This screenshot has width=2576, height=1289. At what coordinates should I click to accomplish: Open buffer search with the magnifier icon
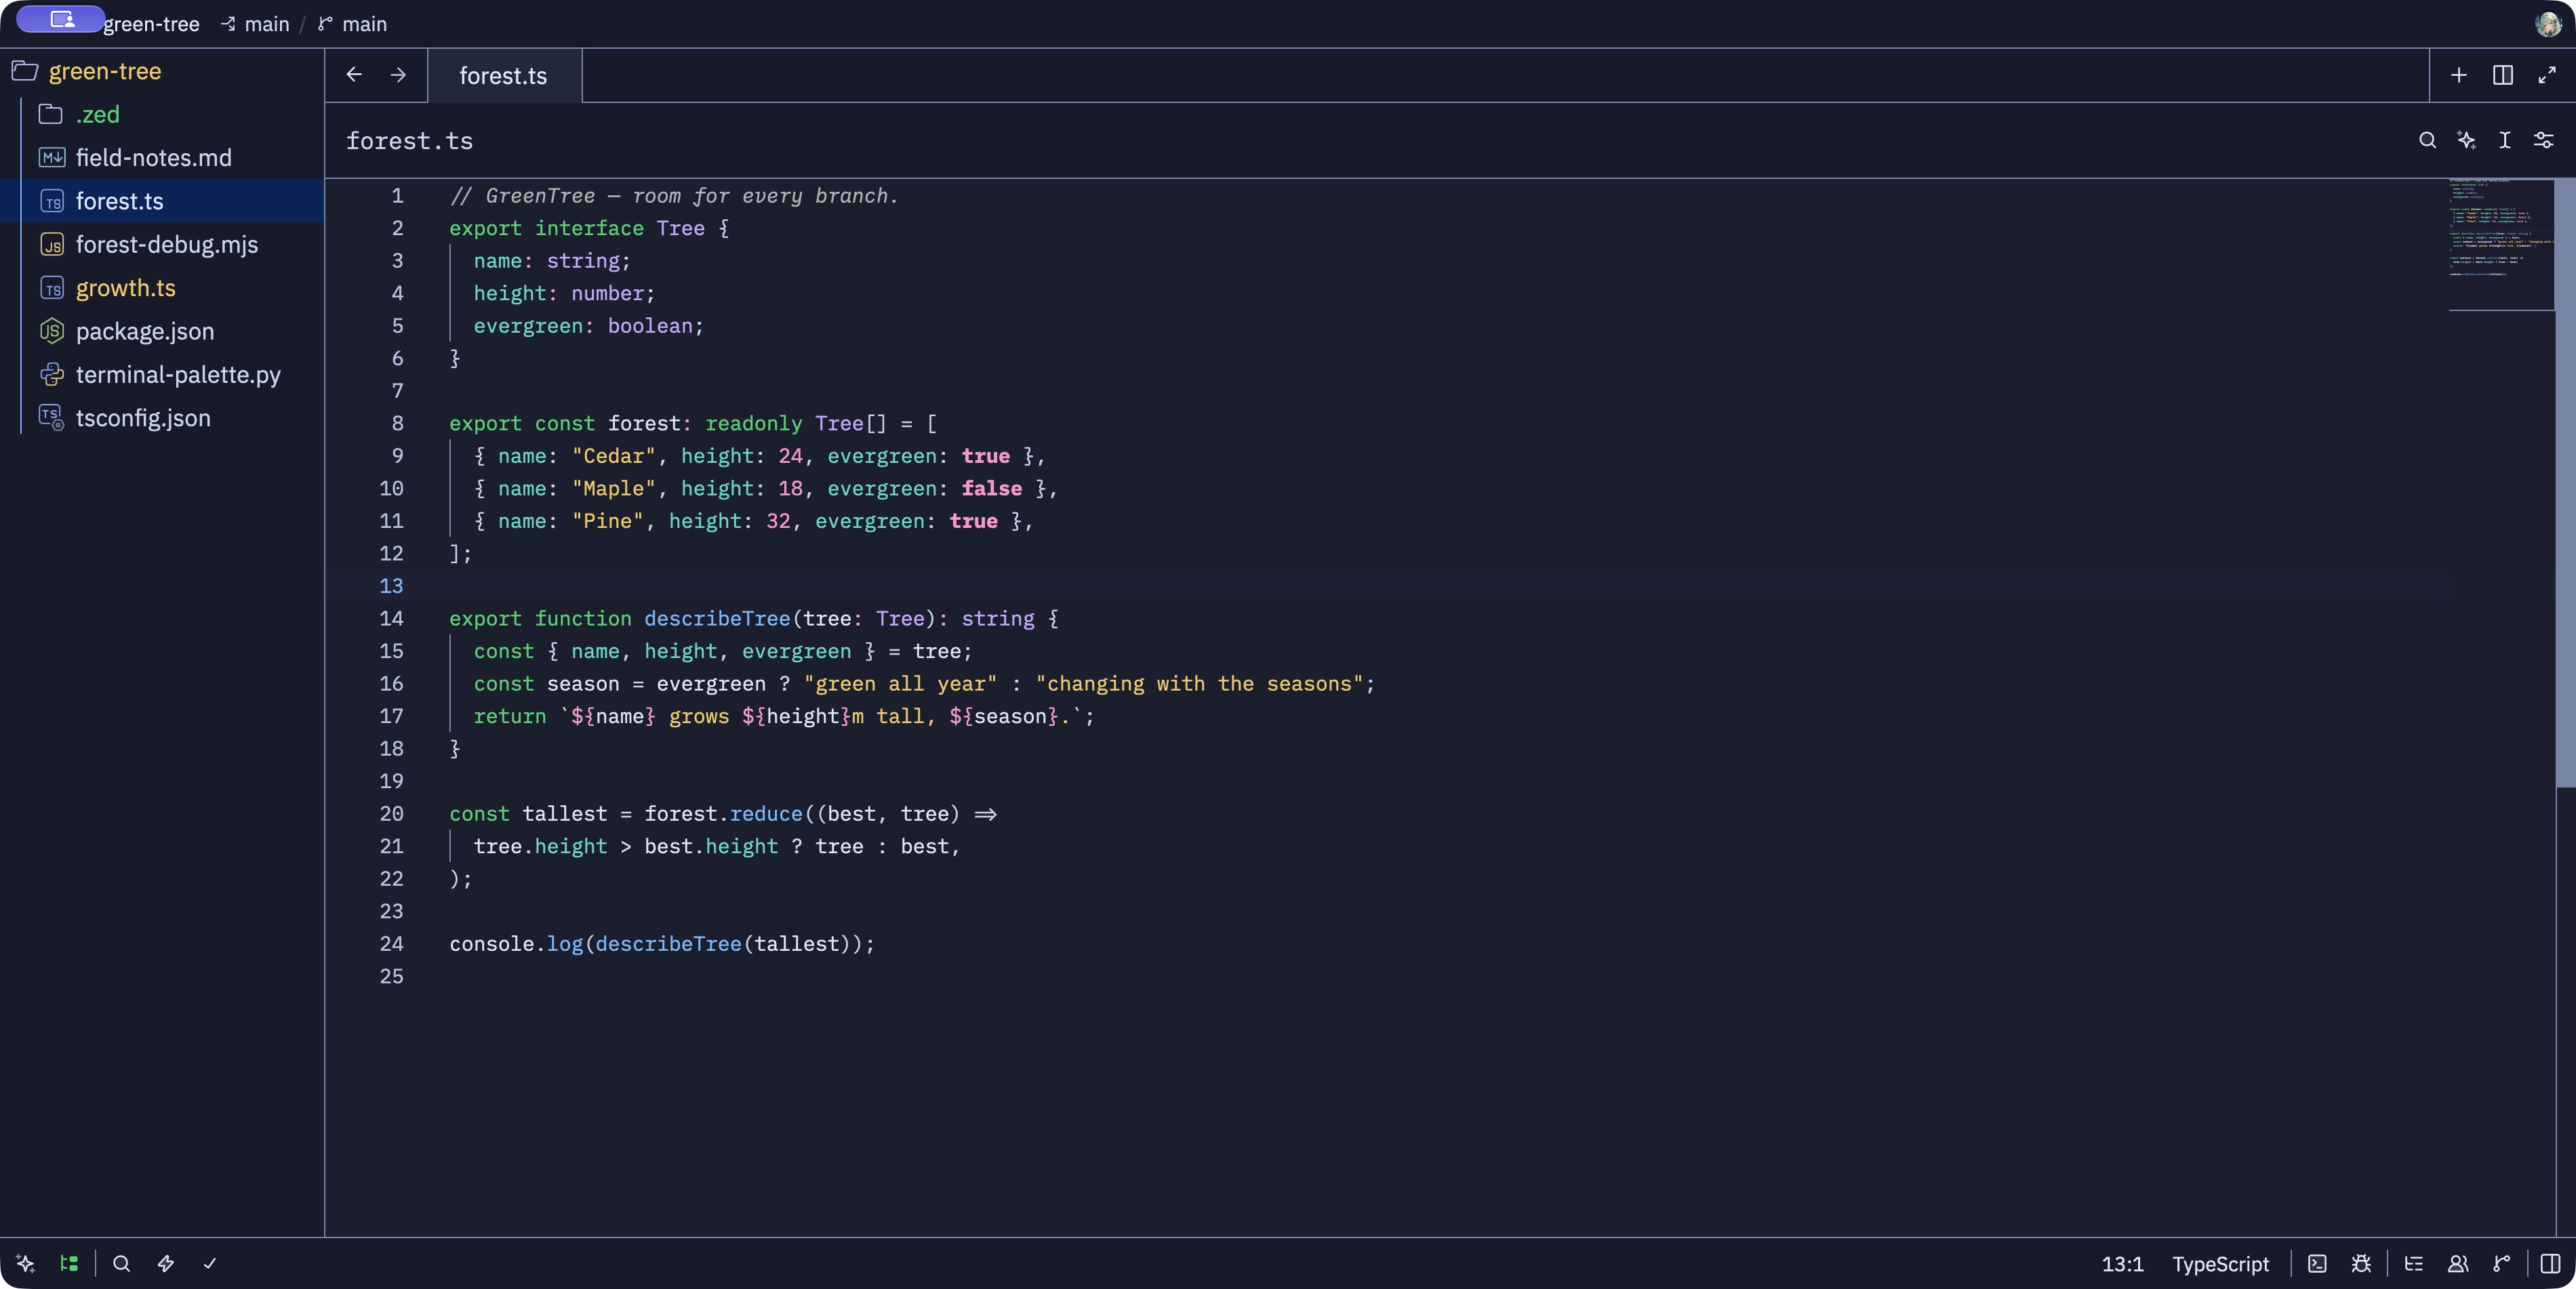point(2427,140)
